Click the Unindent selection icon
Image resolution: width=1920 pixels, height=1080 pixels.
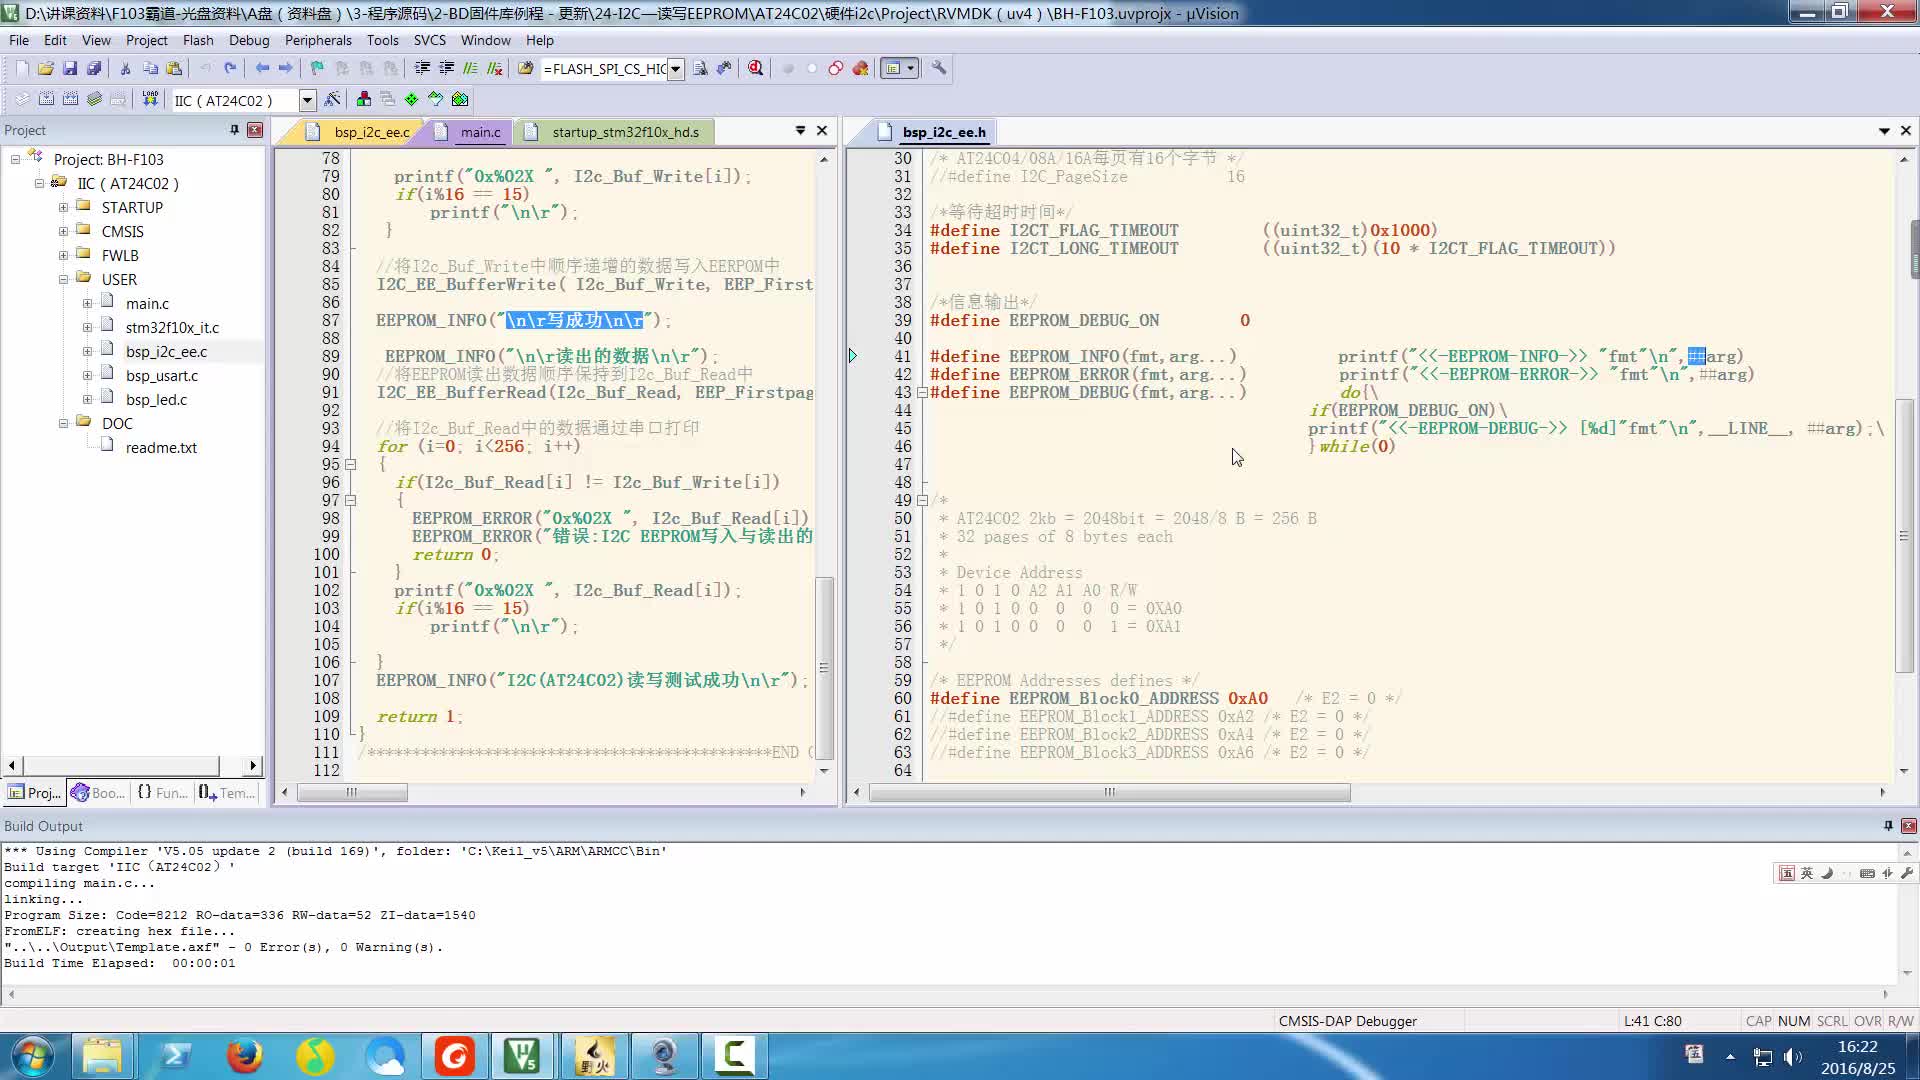click(446, 68)
